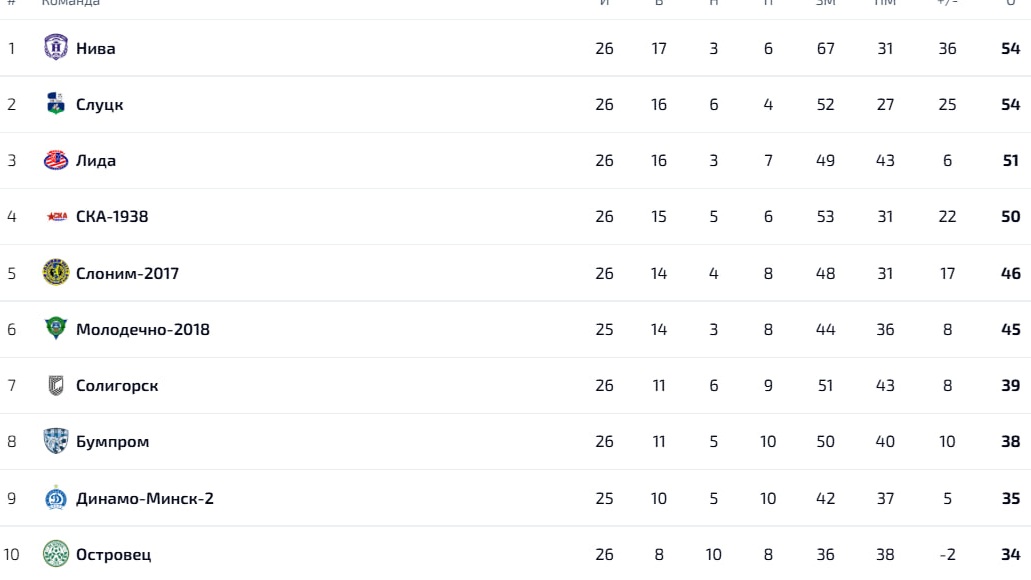This screenshot has width=1031, height=580.
Task: Click the Нива team logo
Action: pyautogui.click(x=56, y=47)
